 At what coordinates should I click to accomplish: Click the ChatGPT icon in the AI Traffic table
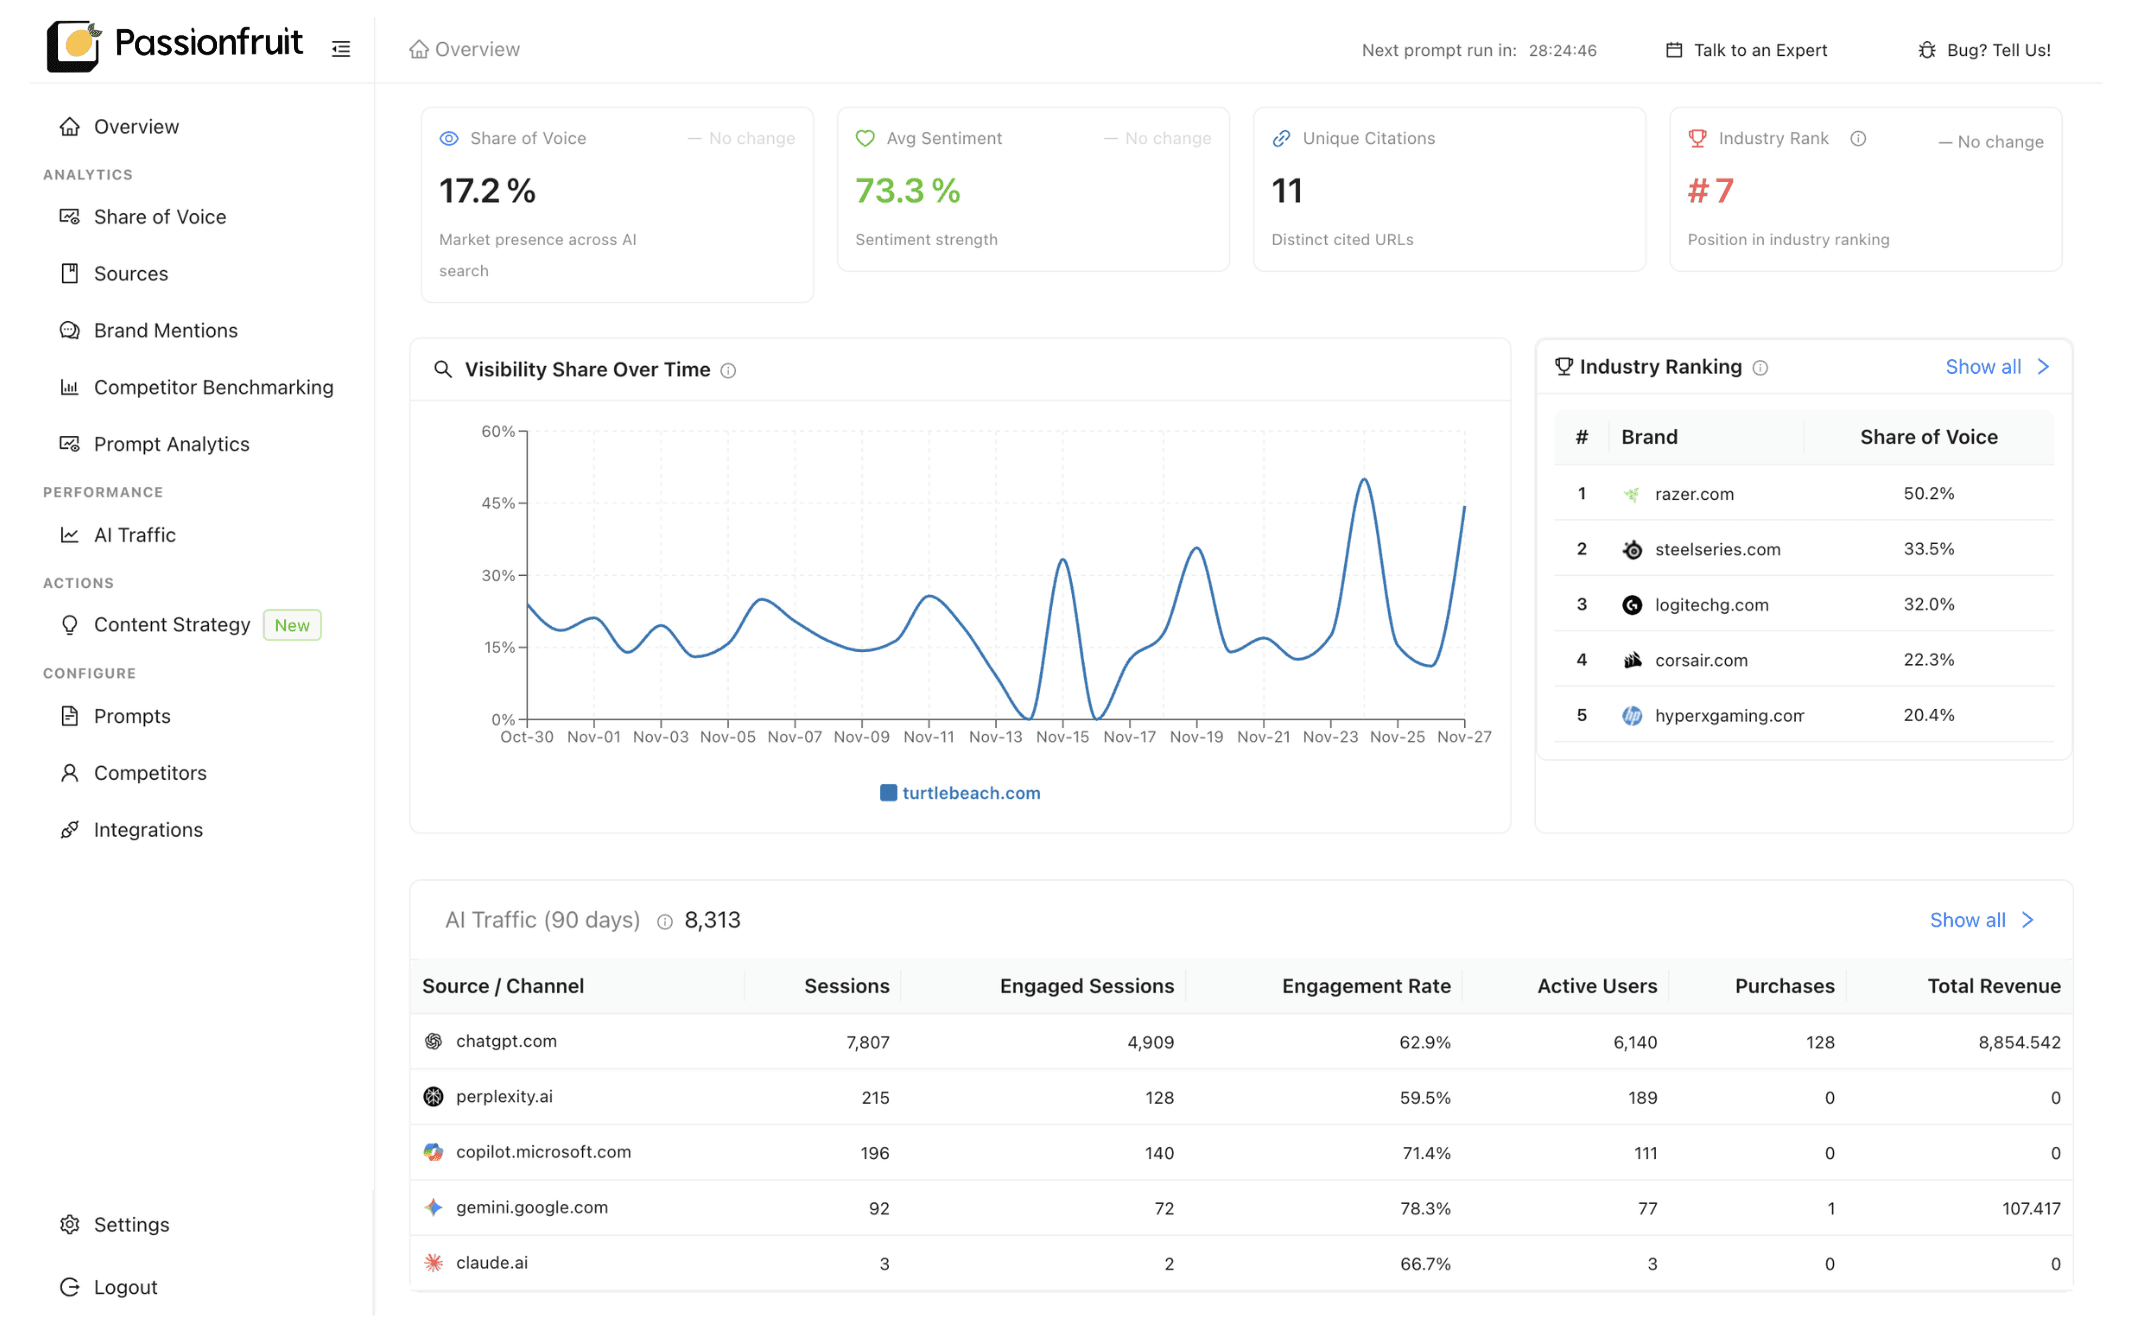coord(433,1041)
